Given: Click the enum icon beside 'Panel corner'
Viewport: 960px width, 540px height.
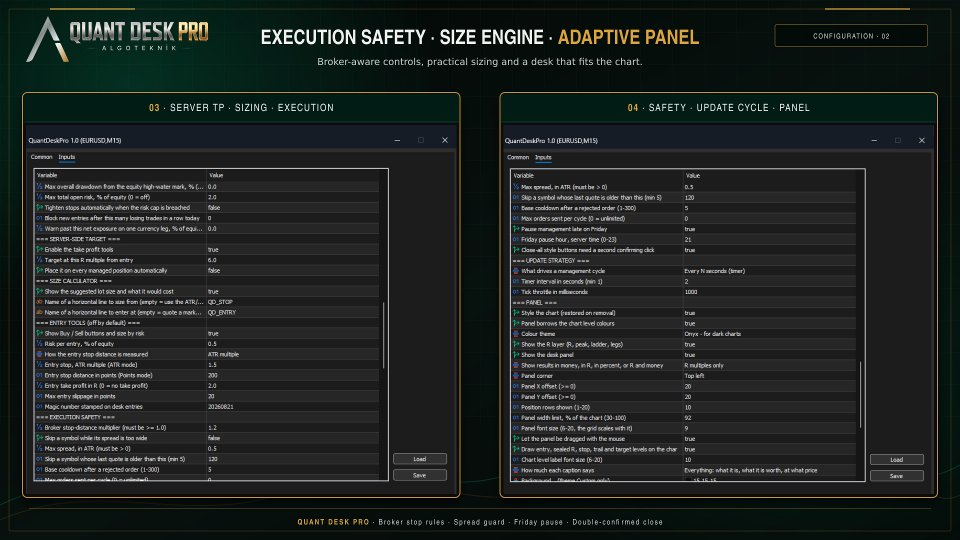Looking at the screenshot, I should 516,376.
